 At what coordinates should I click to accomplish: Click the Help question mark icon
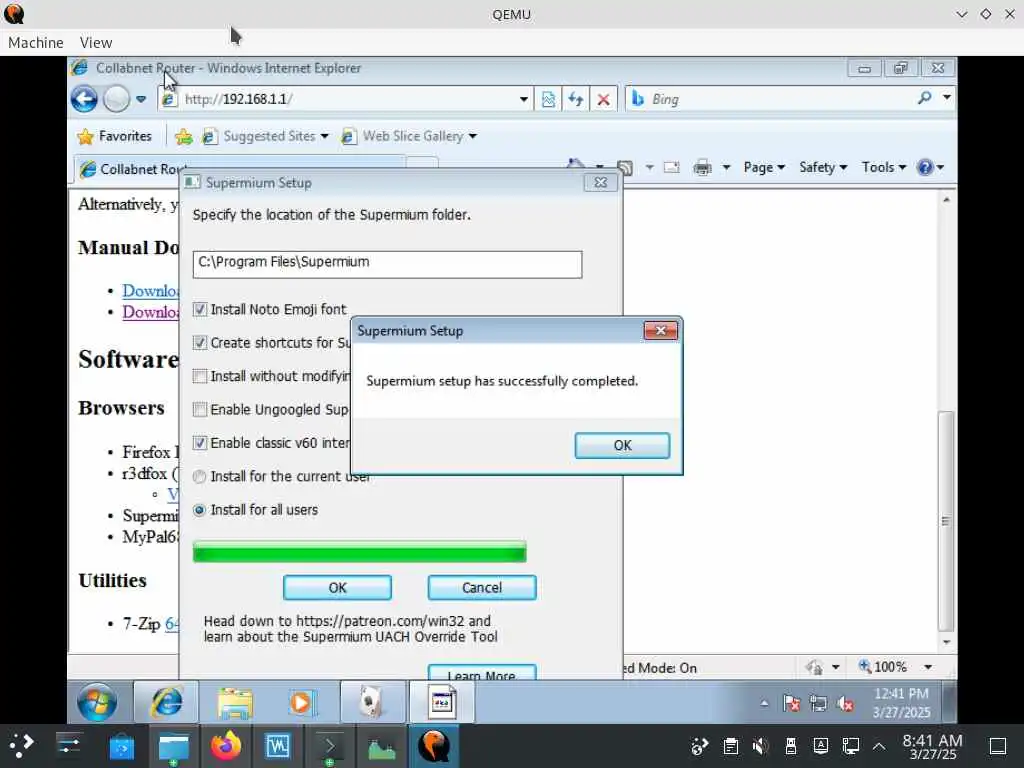925,168
